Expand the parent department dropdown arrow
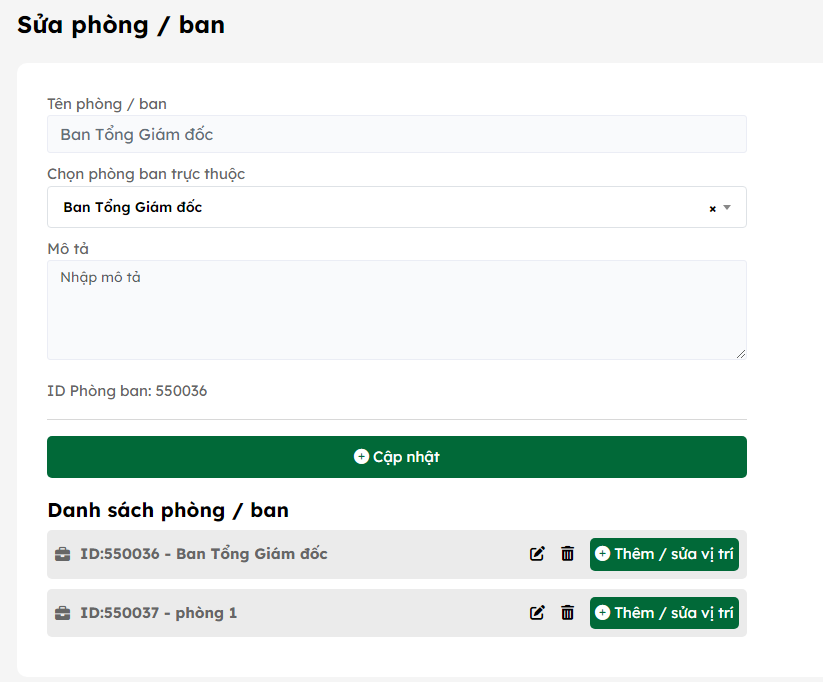This screenshot has height=682, width=823. 727,208
